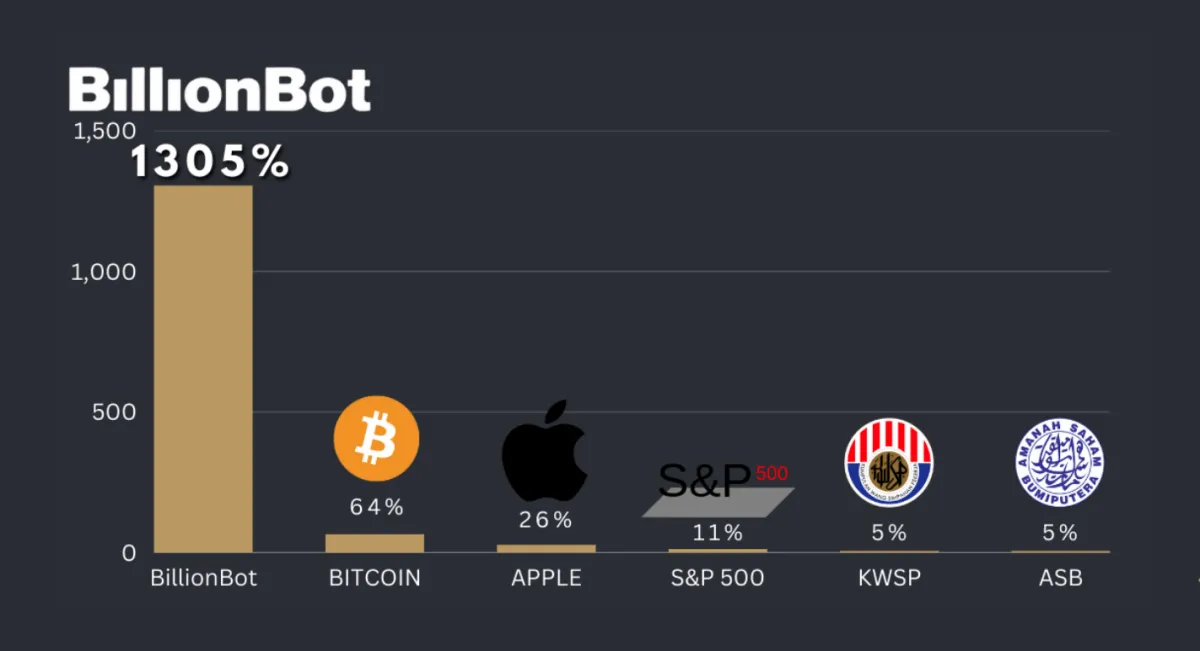This screenshot has height=651, width=1200.
Task: Click the 26% Apple value label
Action: coord(545,520)
